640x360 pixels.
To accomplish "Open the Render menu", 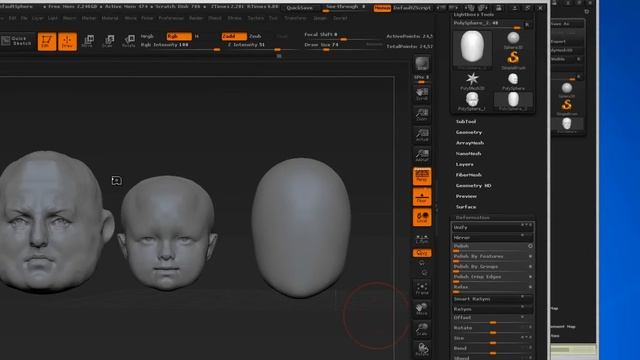I will point(196,18).
